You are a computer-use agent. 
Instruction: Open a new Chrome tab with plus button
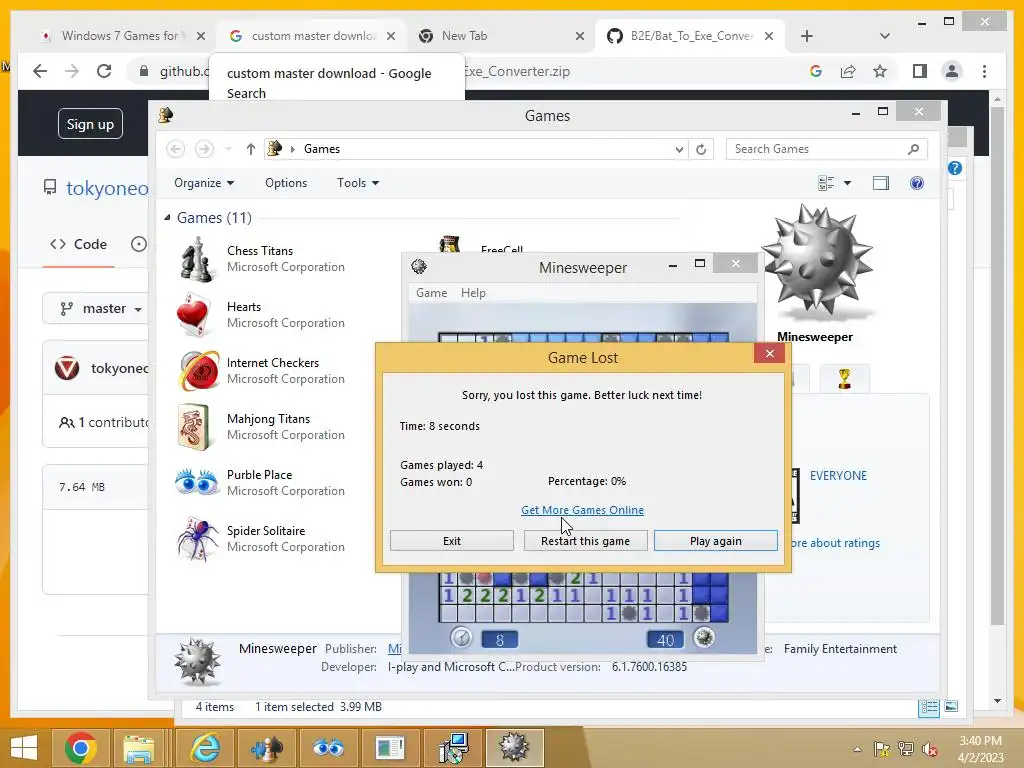point(807,36)
